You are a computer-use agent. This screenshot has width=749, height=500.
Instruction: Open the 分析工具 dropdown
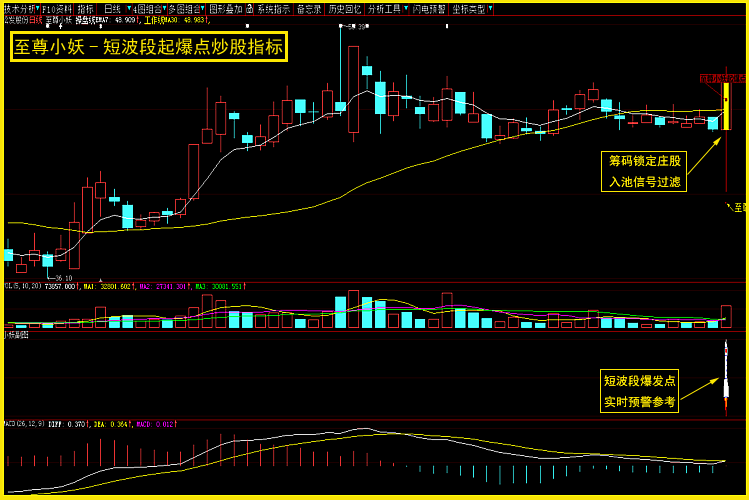tap(385, 8)
